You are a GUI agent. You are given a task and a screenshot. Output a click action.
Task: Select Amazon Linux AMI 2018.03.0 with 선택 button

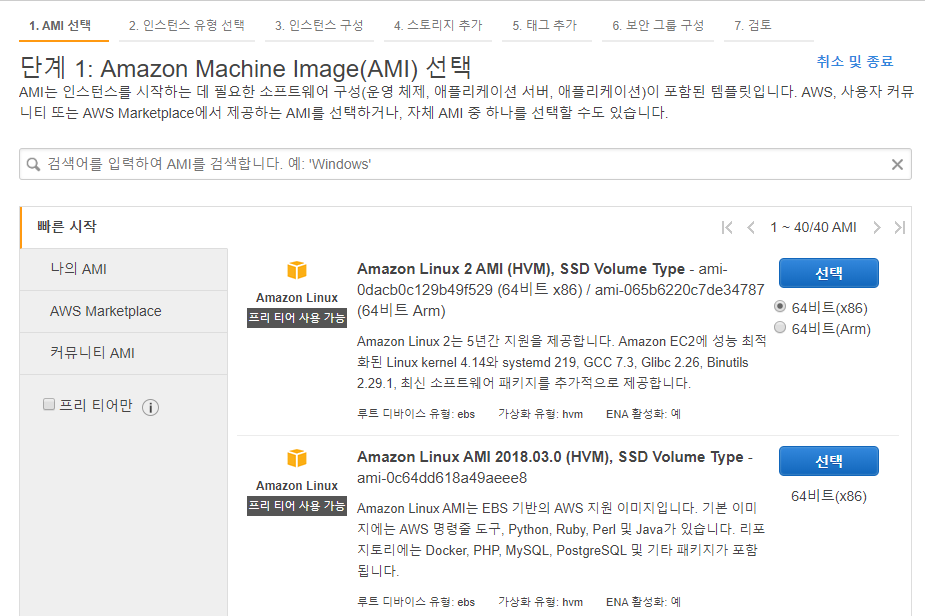(828, 461)
